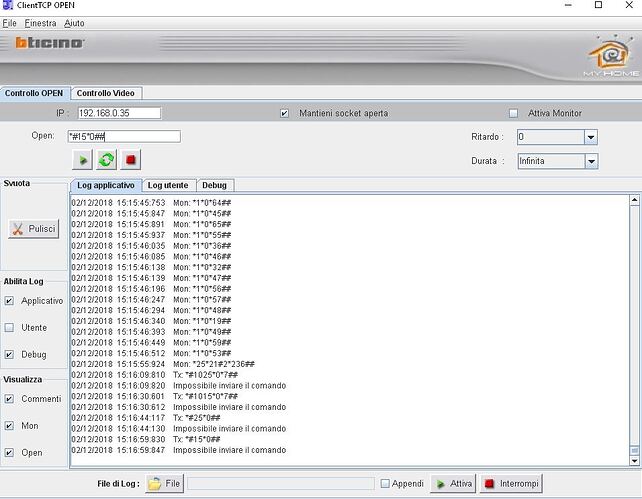Click the File di Log path field
Screen dimensions: 642x499
coord(281,484)
